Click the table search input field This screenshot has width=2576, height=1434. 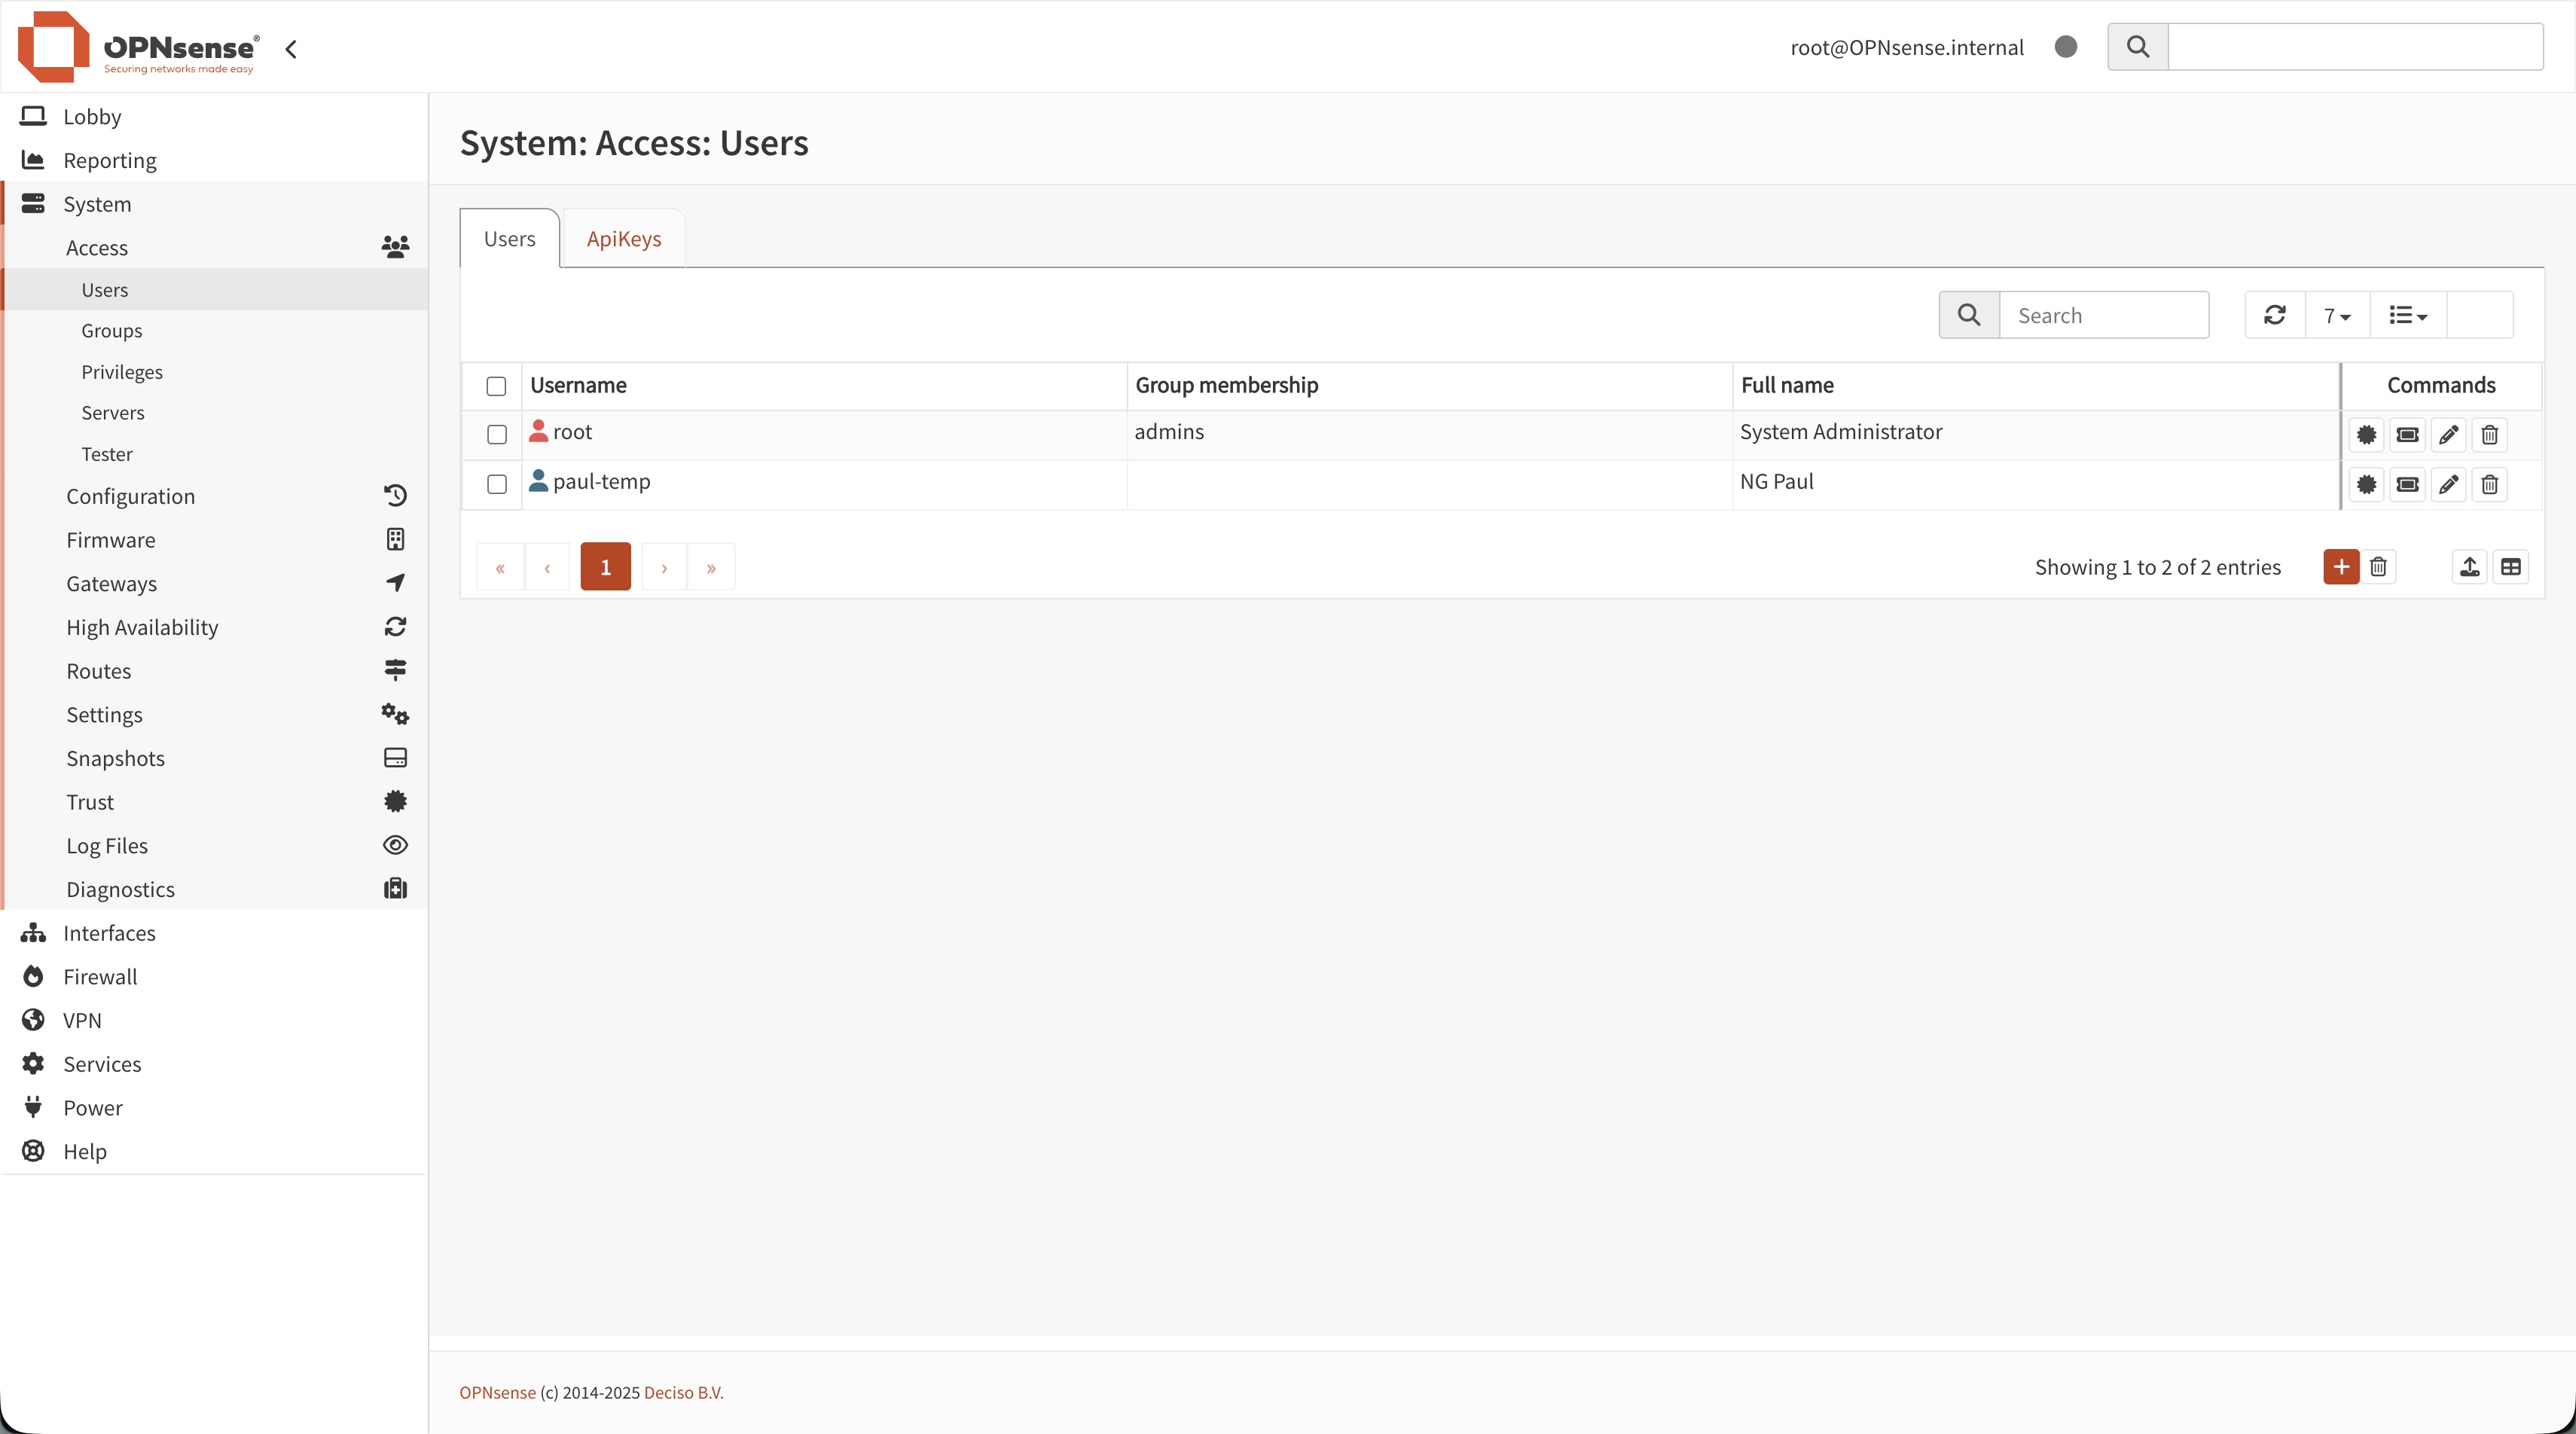2106,315
